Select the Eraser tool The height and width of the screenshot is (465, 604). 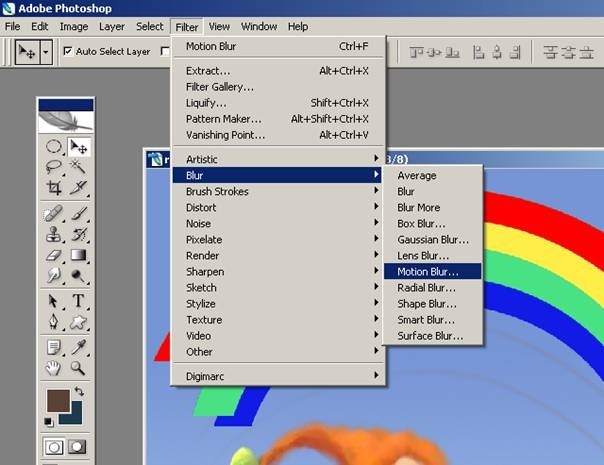(x=54, y=255)
